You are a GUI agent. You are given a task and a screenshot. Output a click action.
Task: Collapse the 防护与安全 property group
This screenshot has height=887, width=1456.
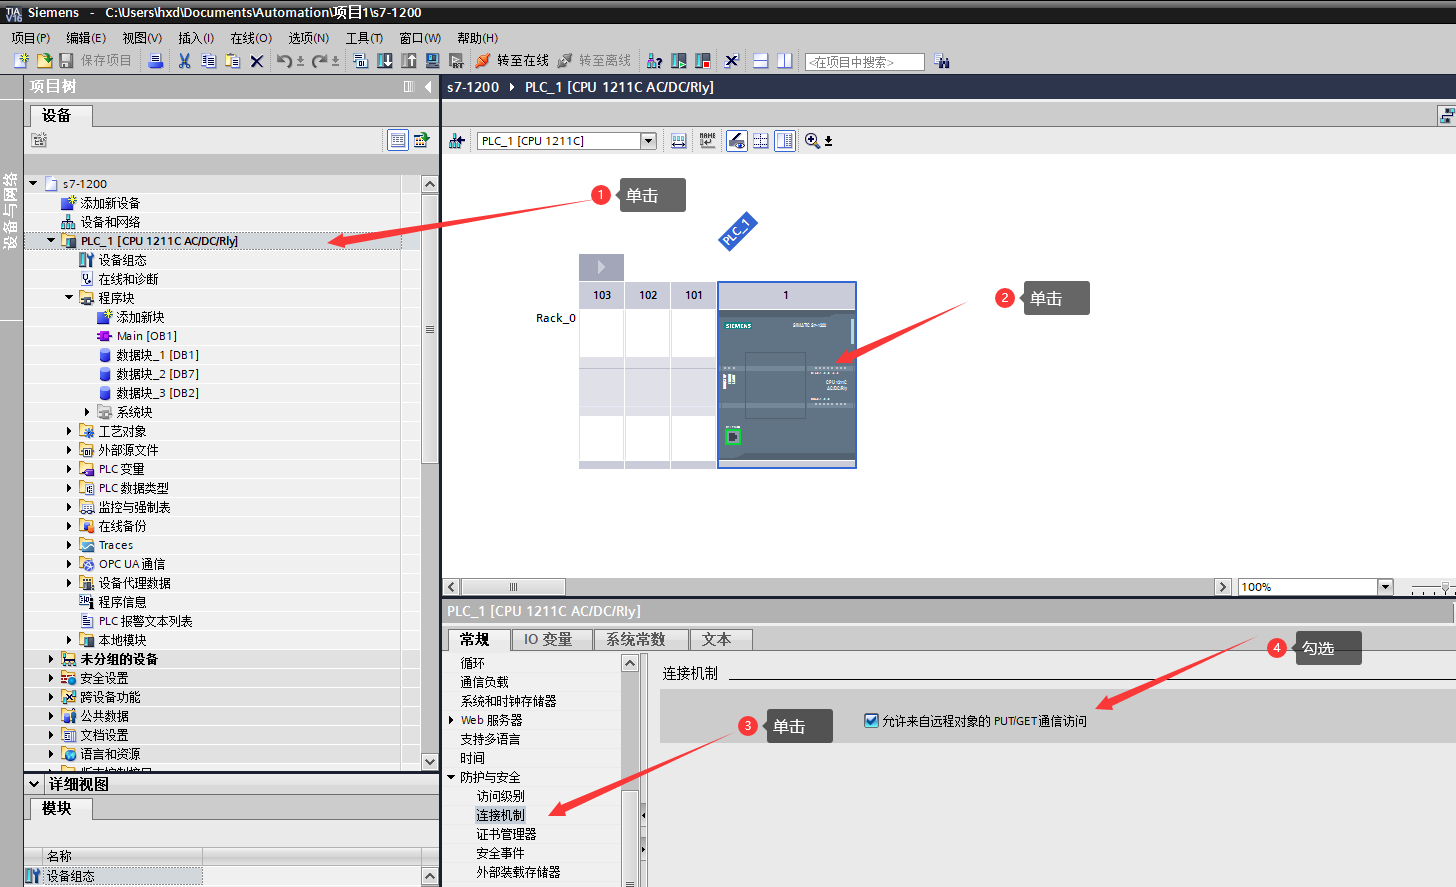point(451,777)
